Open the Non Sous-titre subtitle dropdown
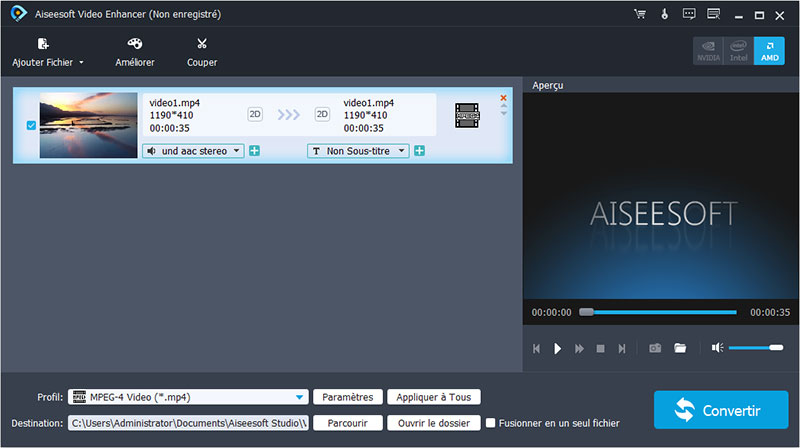Viewport: 800px width, 448px height. (x=358, y=151)
